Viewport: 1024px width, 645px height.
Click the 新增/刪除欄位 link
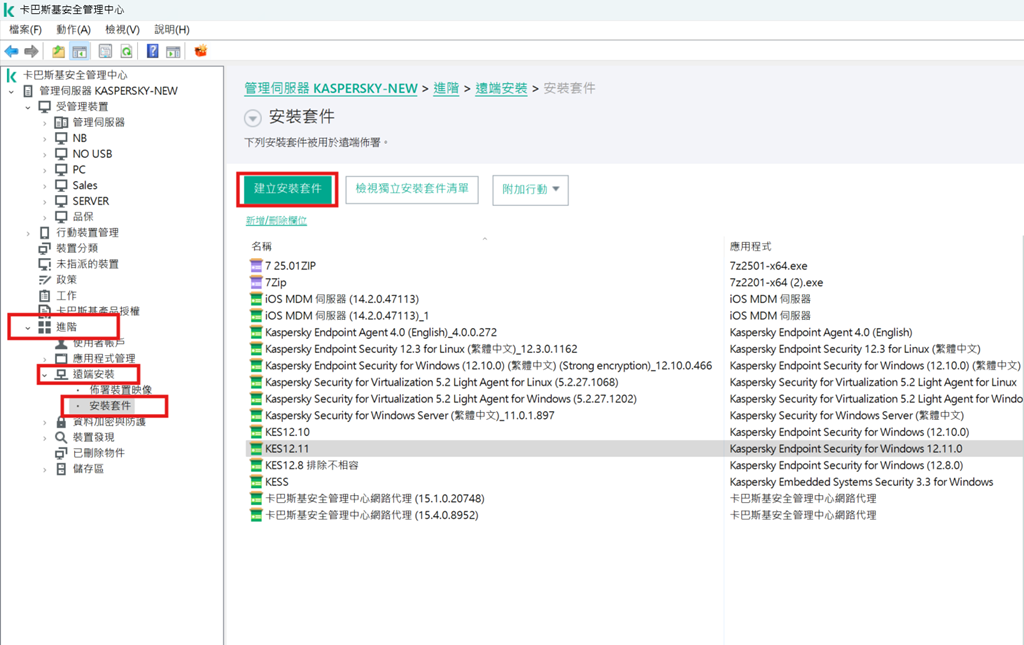point(276,220)
